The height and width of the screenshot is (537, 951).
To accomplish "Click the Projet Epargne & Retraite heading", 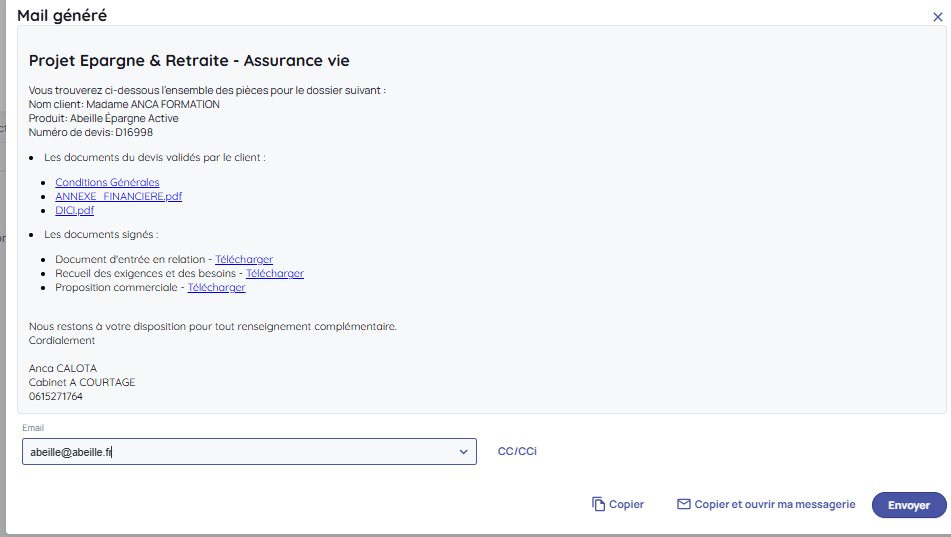I will click(189, 61).
